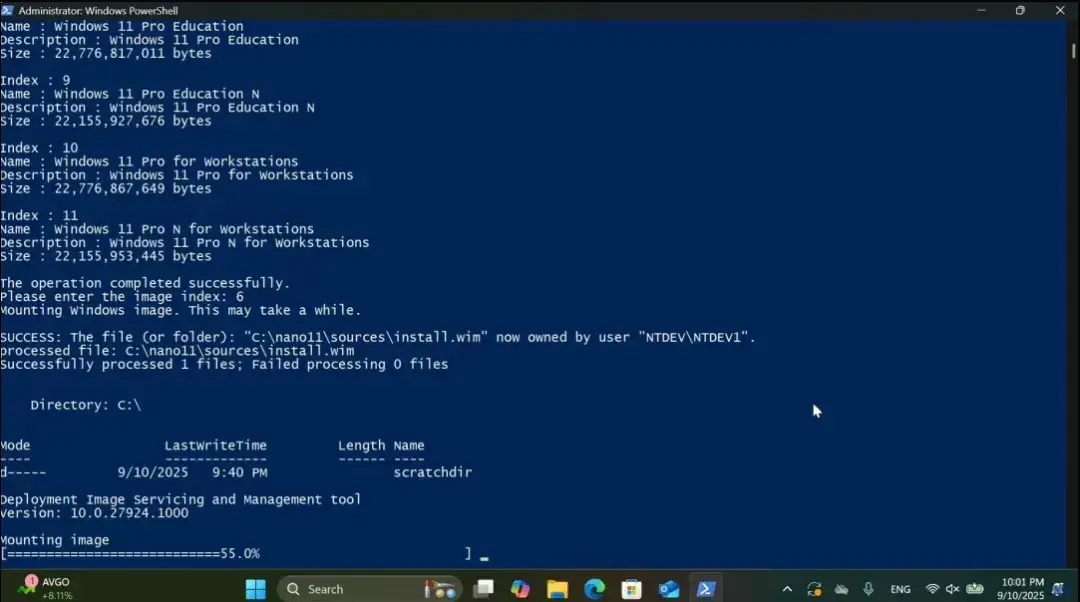Open OneDrive cloud tray icon

tap(841, 589)
